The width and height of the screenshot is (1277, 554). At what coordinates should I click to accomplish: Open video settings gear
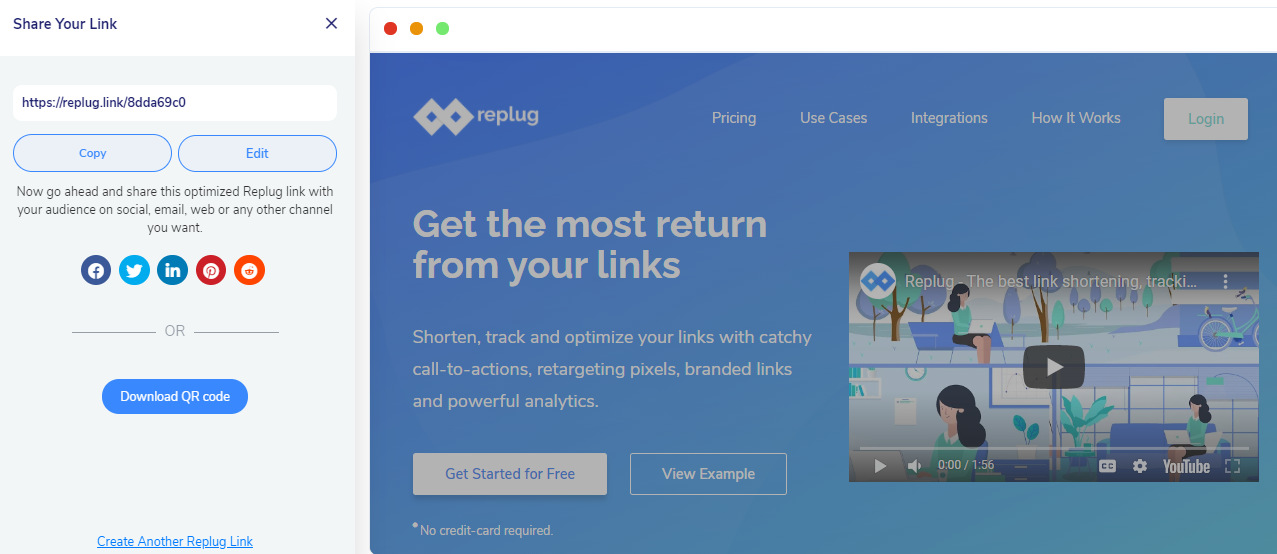coord(1140,466)
